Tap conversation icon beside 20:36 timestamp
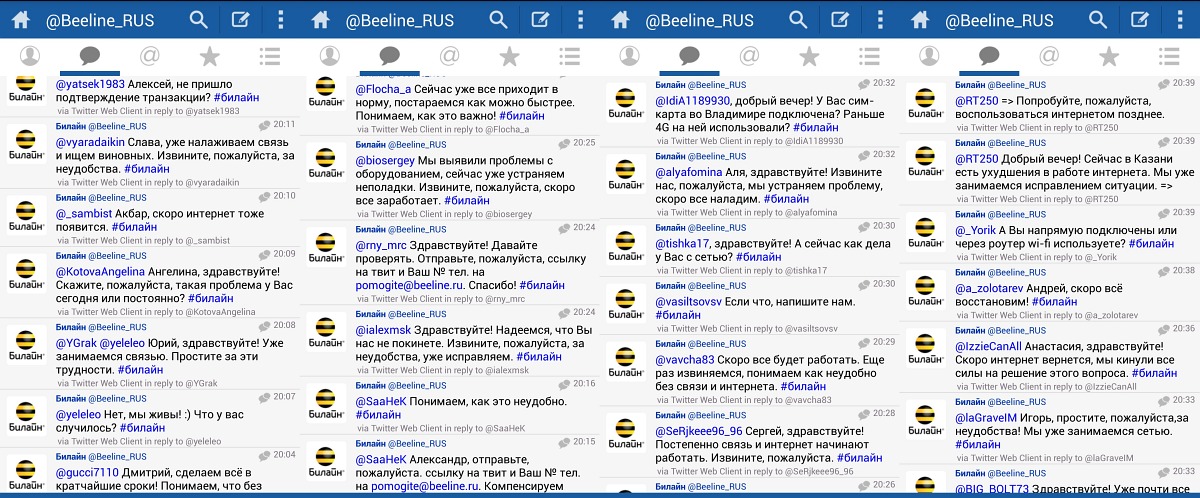This screenshot has width=1200, height=498. coord(1164,329)
